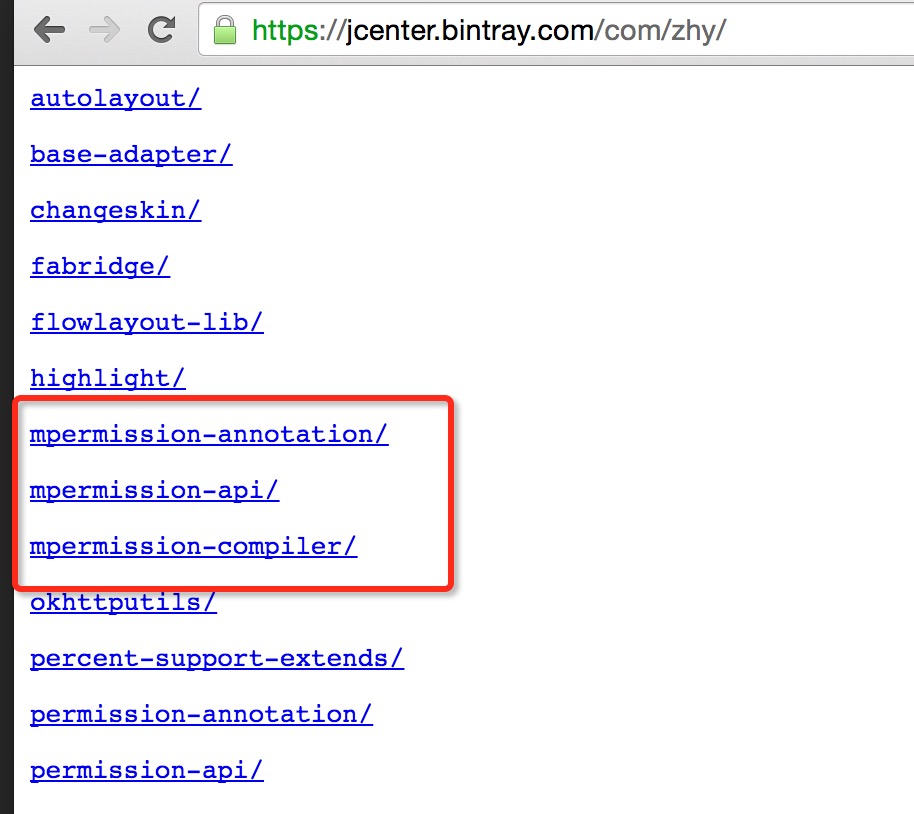This screenshot has width=914, height=814.
Task: Open the permission-annotation/ directory link
Action: point(201,714)
